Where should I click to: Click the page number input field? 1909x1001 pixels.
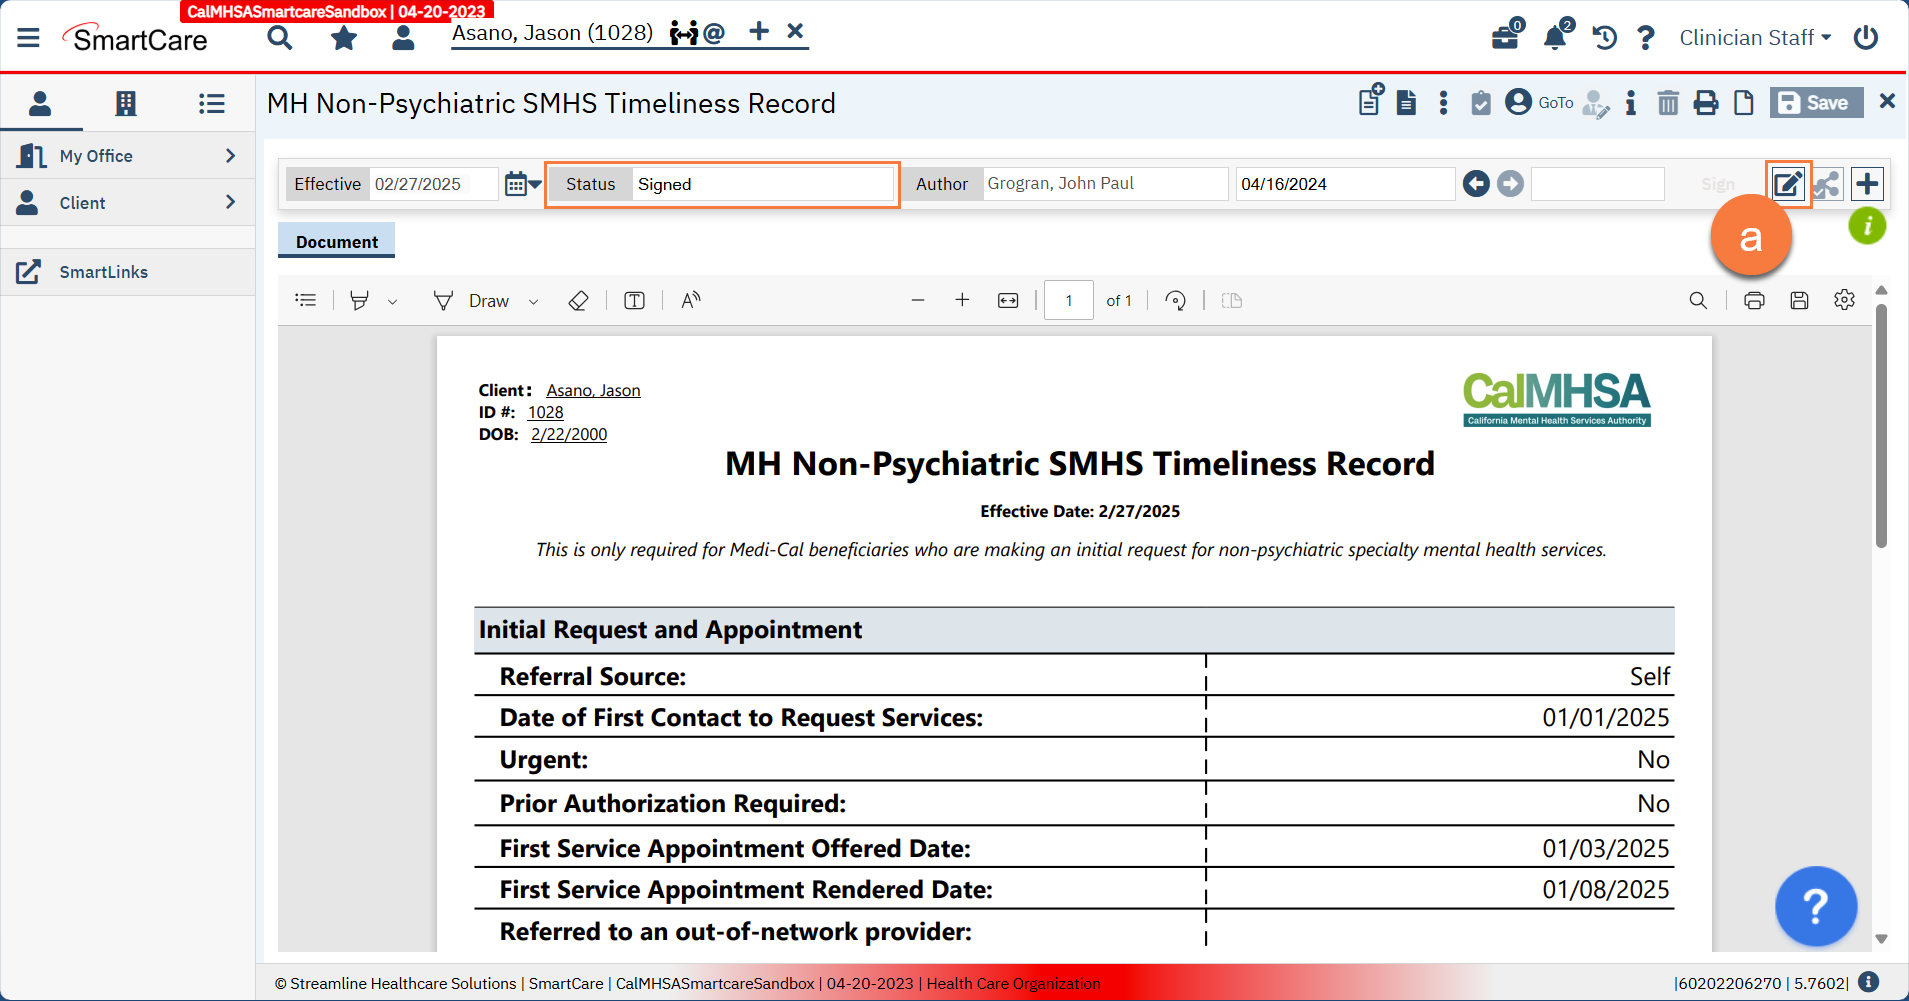(x=1068, y=301)
